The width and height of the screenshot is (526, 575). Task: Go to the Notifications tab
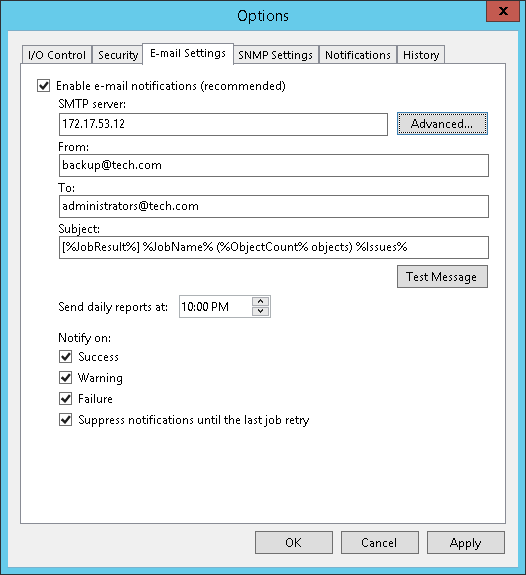coord(358,55)
